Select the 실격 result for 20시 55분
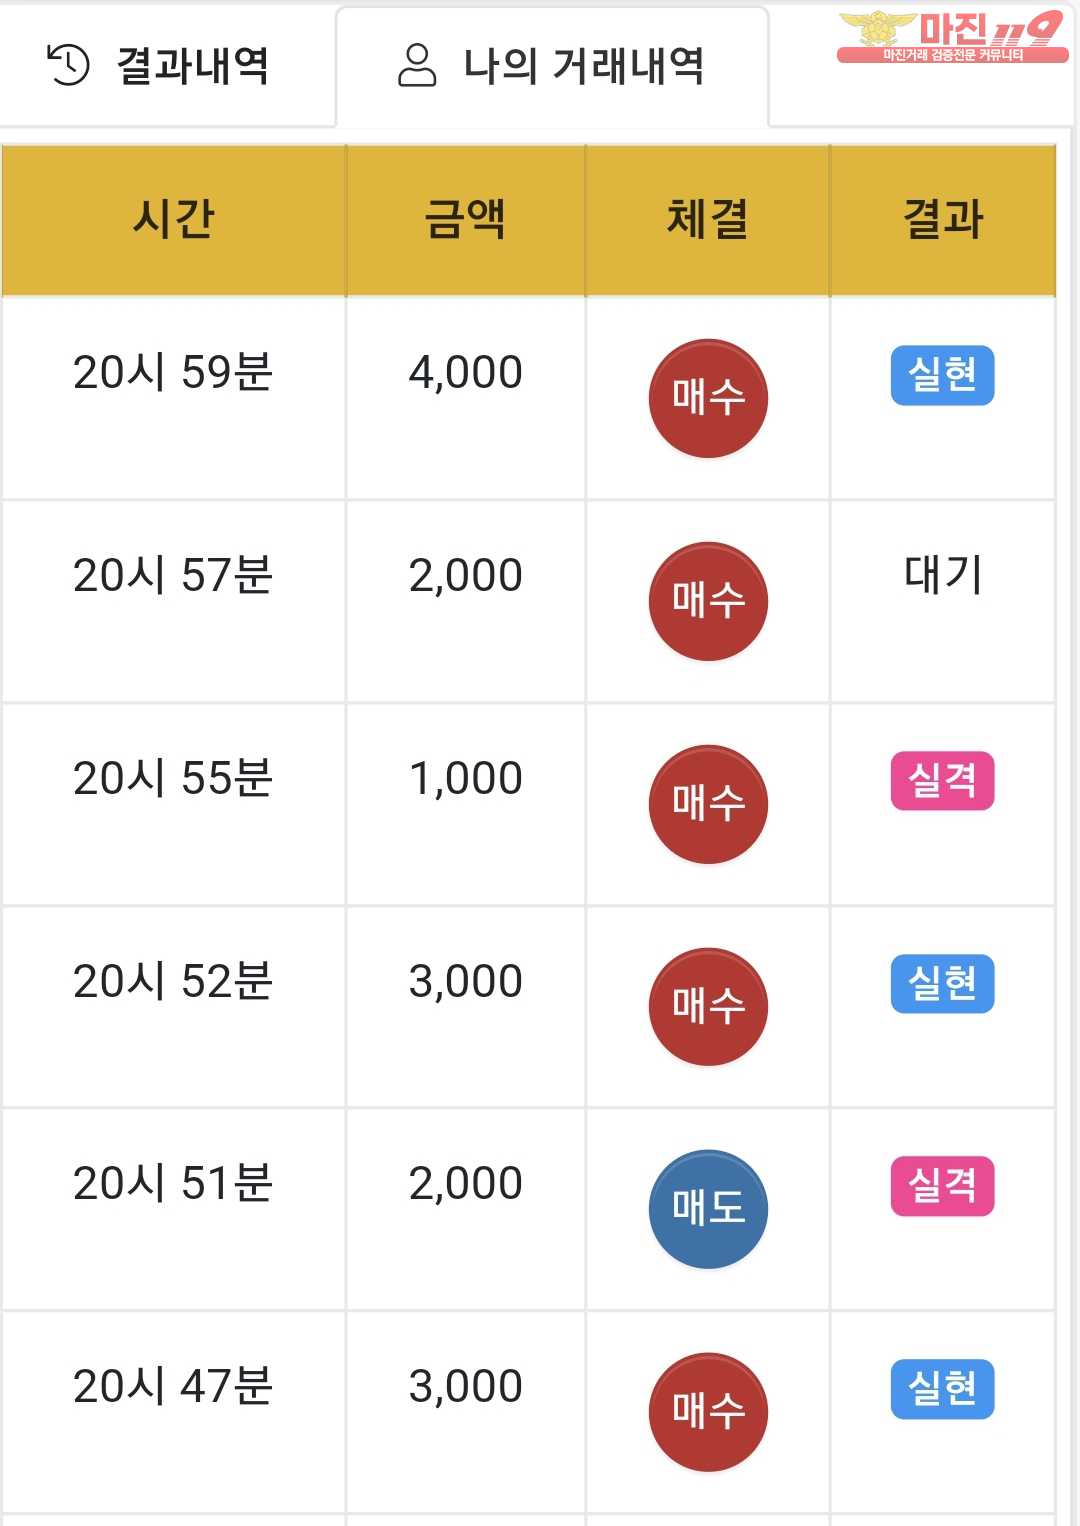The image size is (1080, 1526). click(942, 780)
